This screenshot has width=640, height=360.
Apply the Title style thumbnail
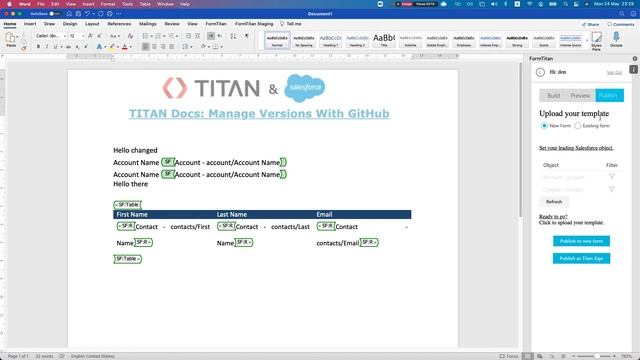[x=384, y=40]
